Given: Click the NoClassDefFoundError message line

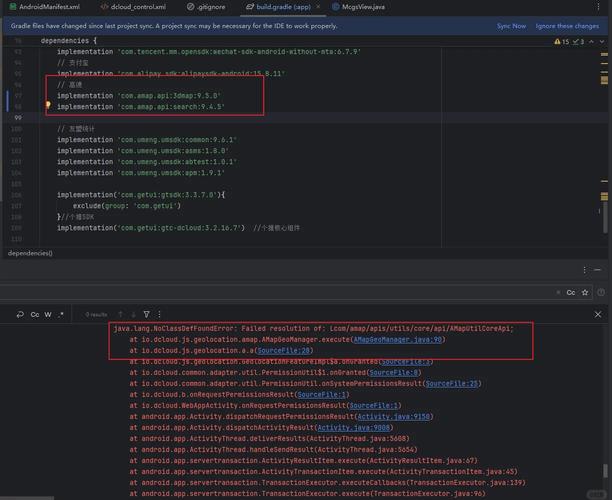Looking at the screenshot, I should 313,329.
